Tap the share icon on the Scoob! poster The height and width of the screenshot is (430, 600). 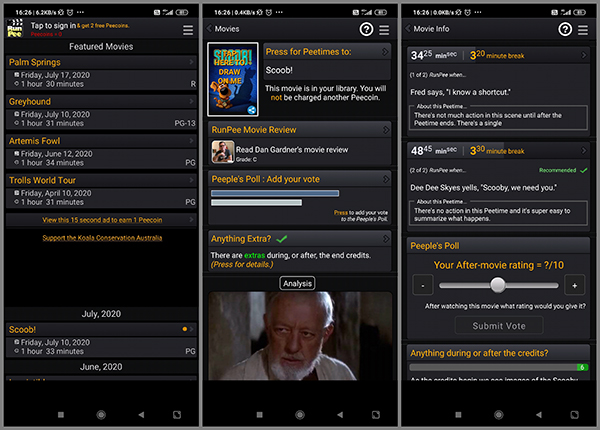pyautogui.click(x=251, y=110)
